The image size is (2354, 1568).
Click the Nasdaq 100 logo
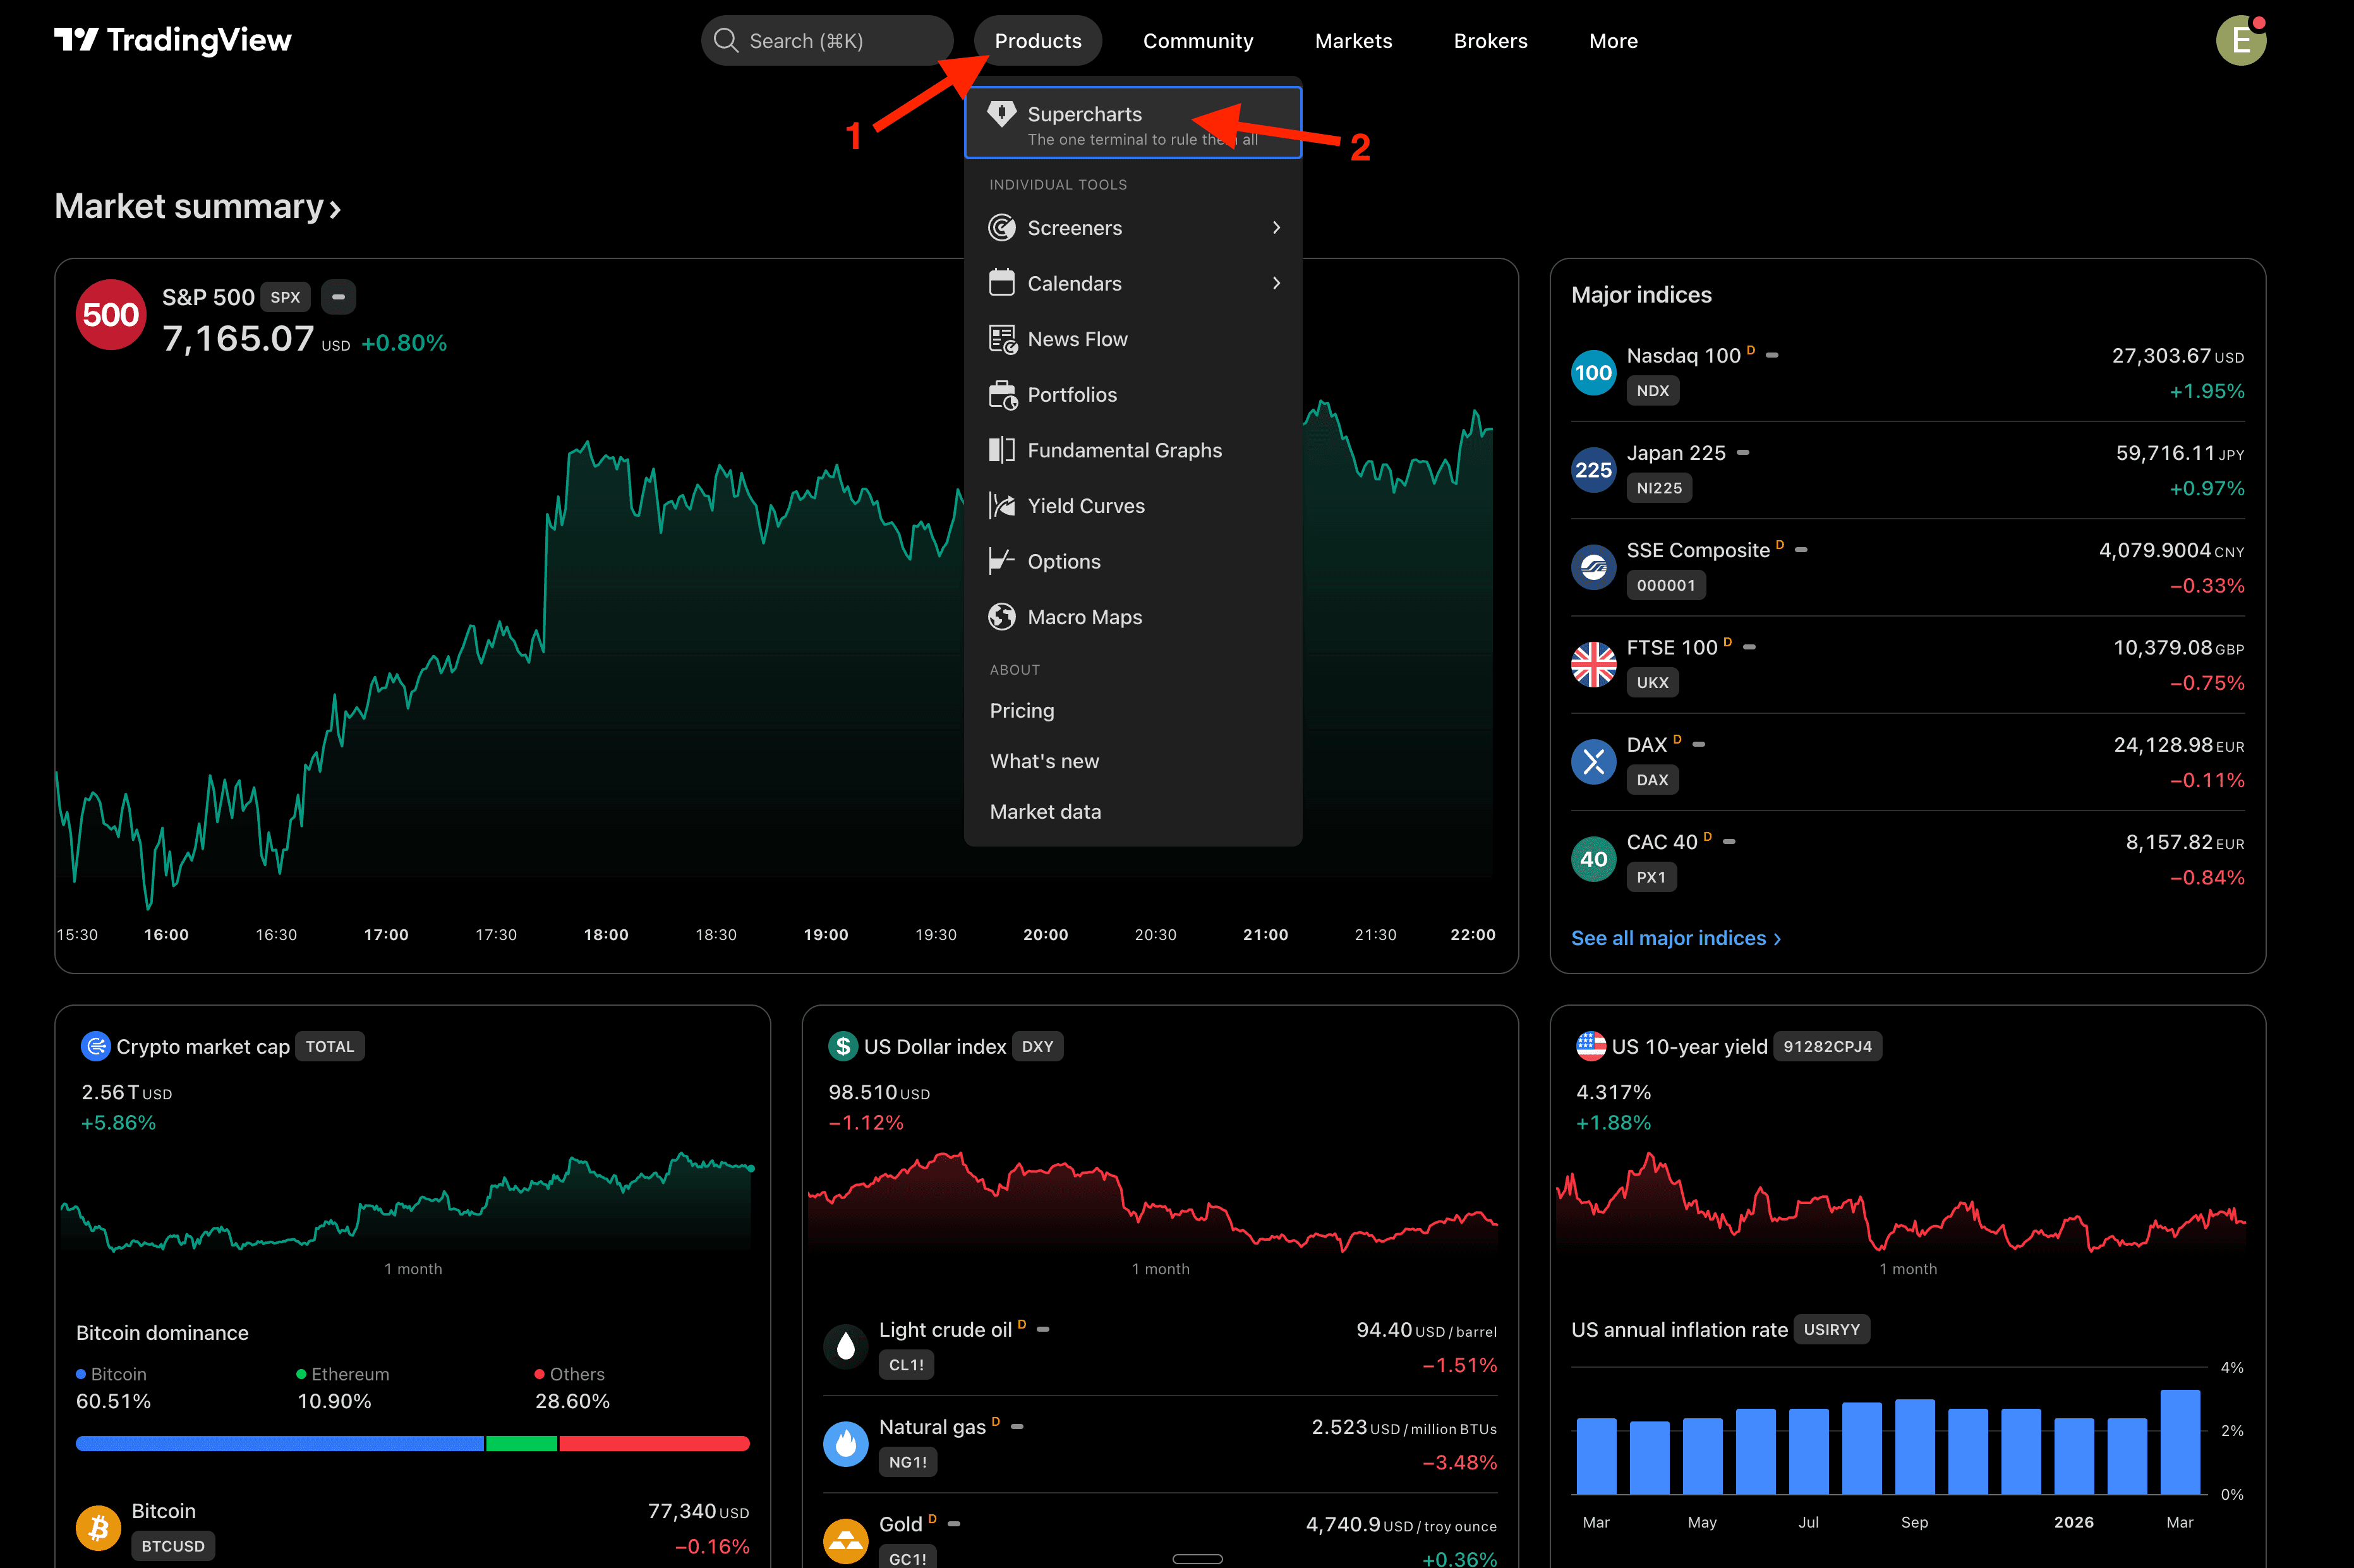click(1593, 373)
